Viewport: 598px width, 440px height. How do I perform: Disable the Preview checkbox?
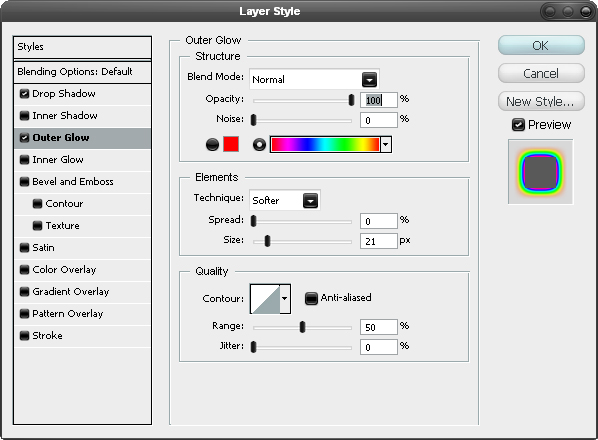(x=518, y=125)
